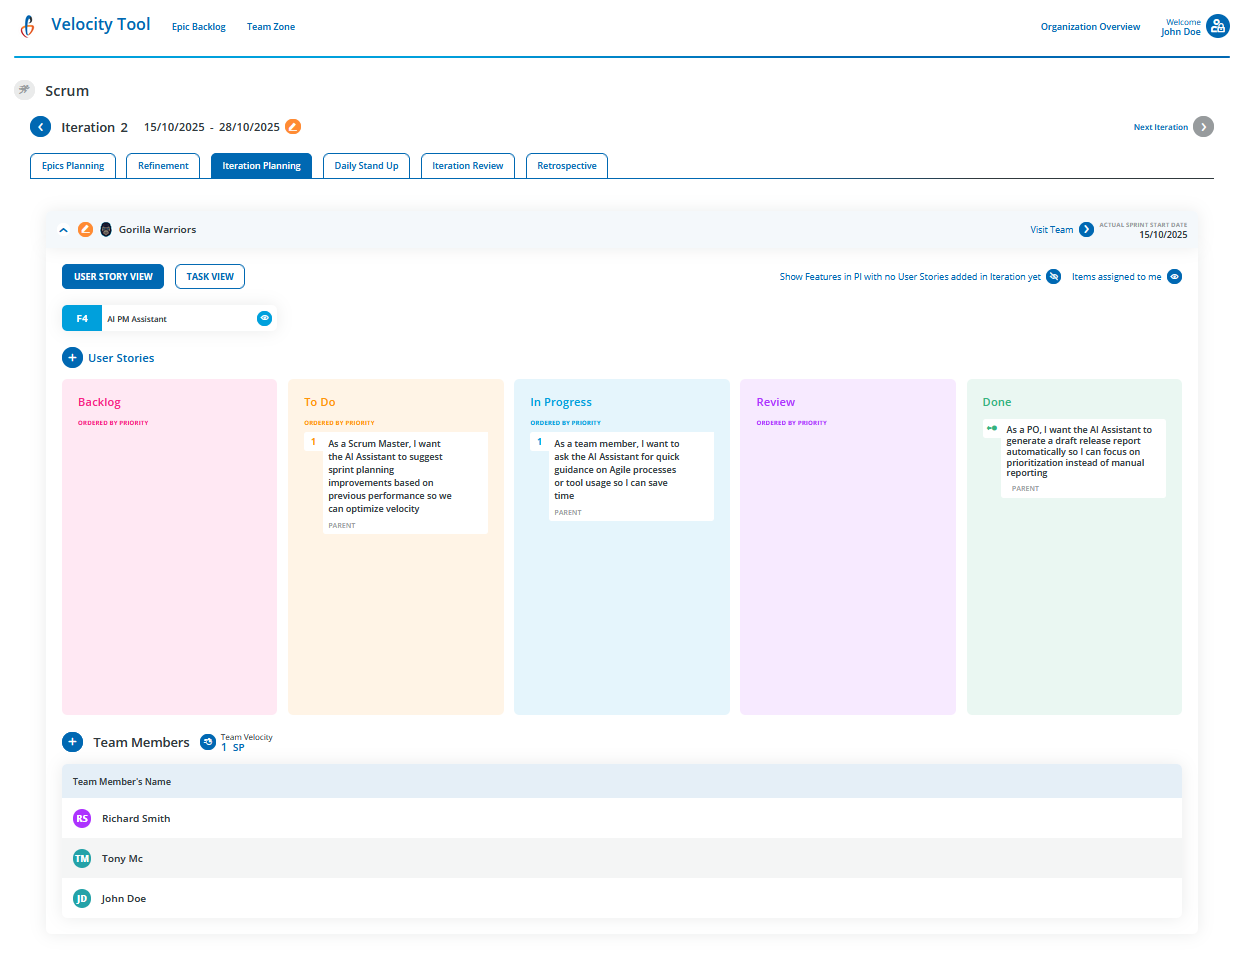
Task: Open the Daily Stand Up tab
Action: pos(366,165)
